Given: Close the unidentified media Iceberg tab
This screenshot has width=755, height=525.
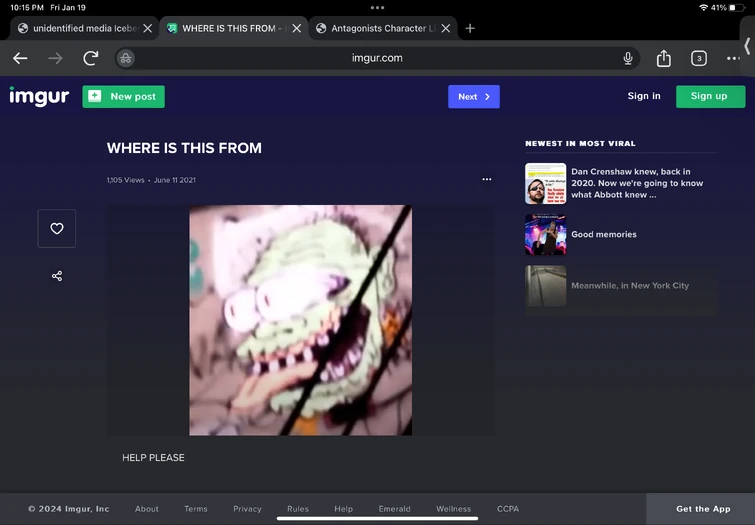Looking at the screenshot, I should pos(148,28).
